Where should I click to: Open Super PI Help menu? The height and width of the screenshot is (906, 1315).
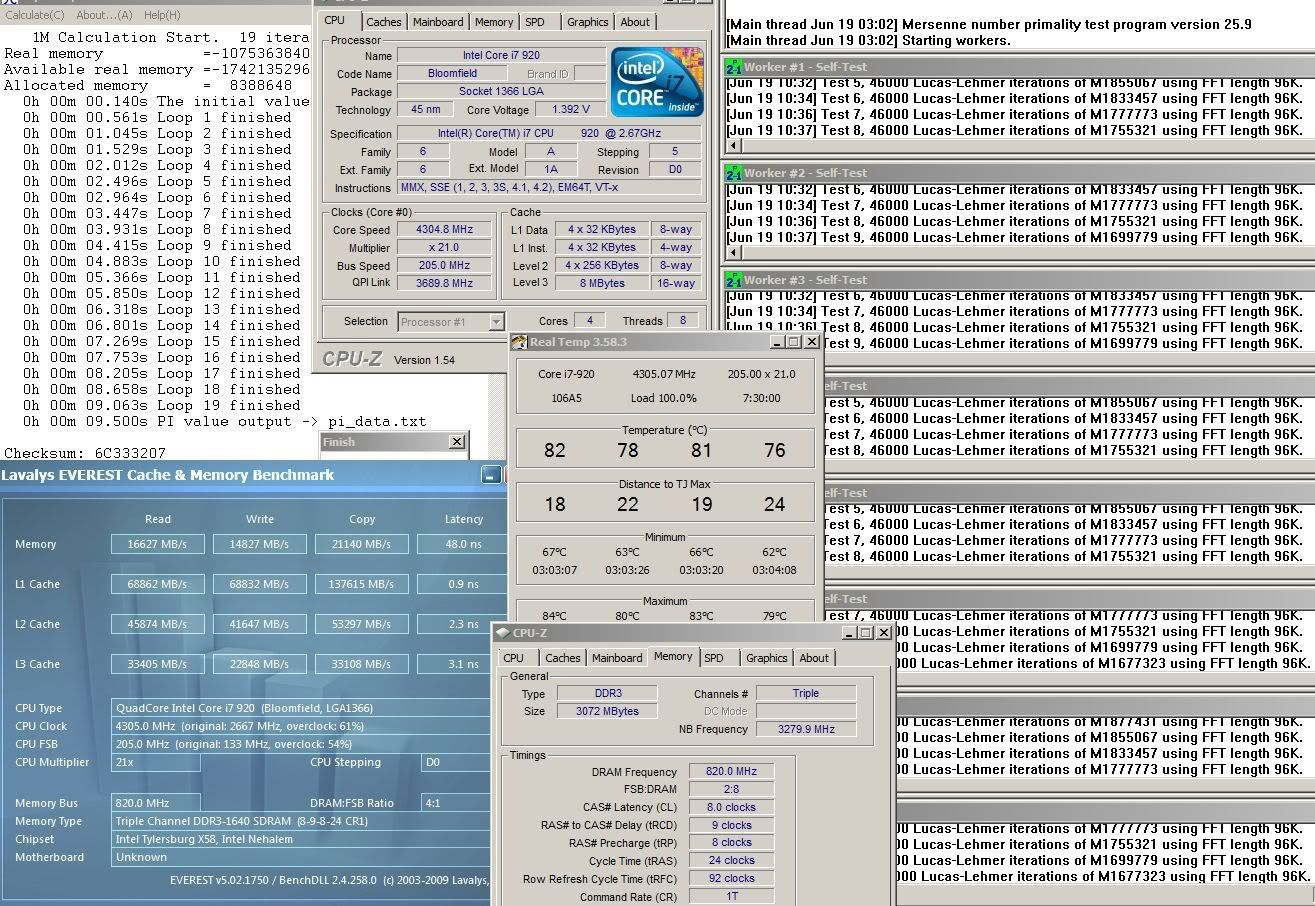coord(162,15)
